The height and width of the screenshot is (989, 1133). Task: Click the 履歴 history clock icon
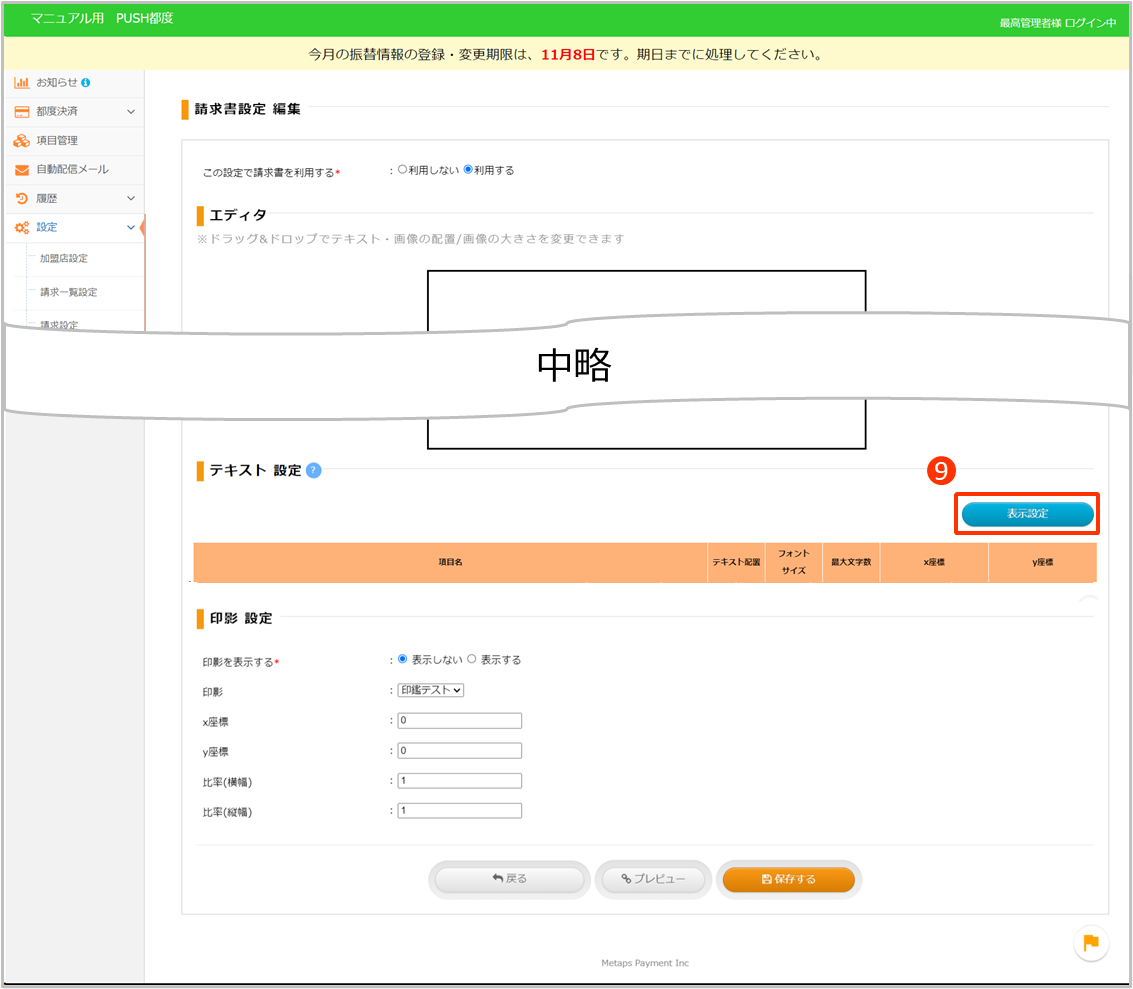point(21,199)
